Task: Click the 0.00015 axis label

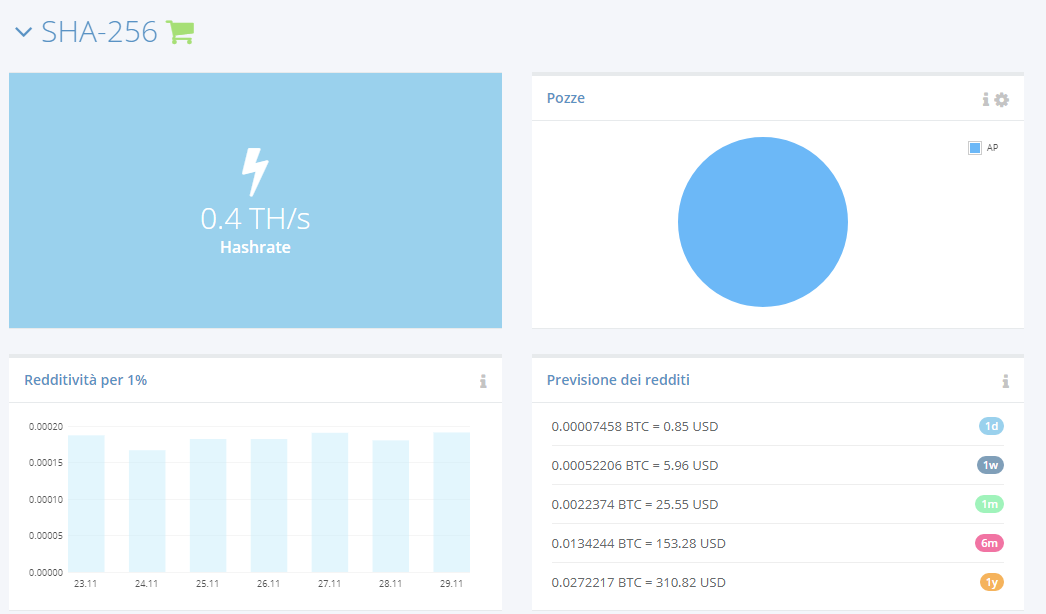Action: [x=46, y=463]
